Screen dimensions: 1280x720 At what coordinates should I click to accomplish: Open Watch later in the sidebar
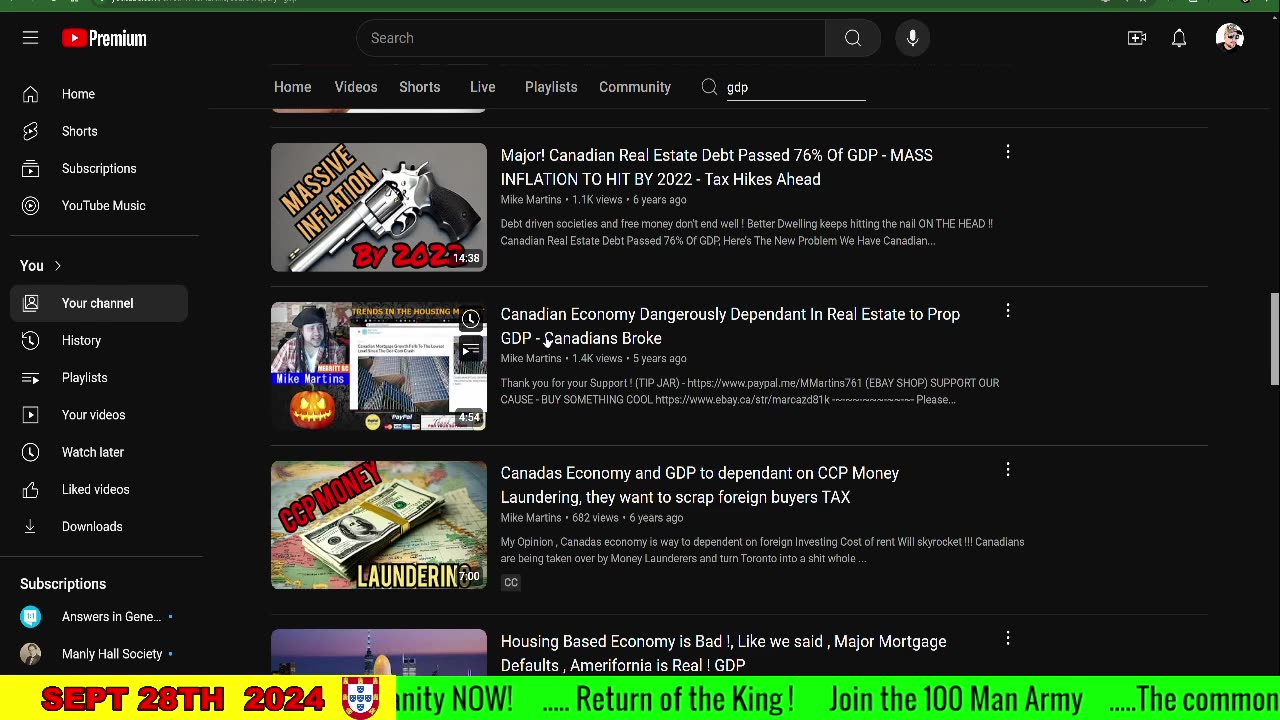pos(98,452)
